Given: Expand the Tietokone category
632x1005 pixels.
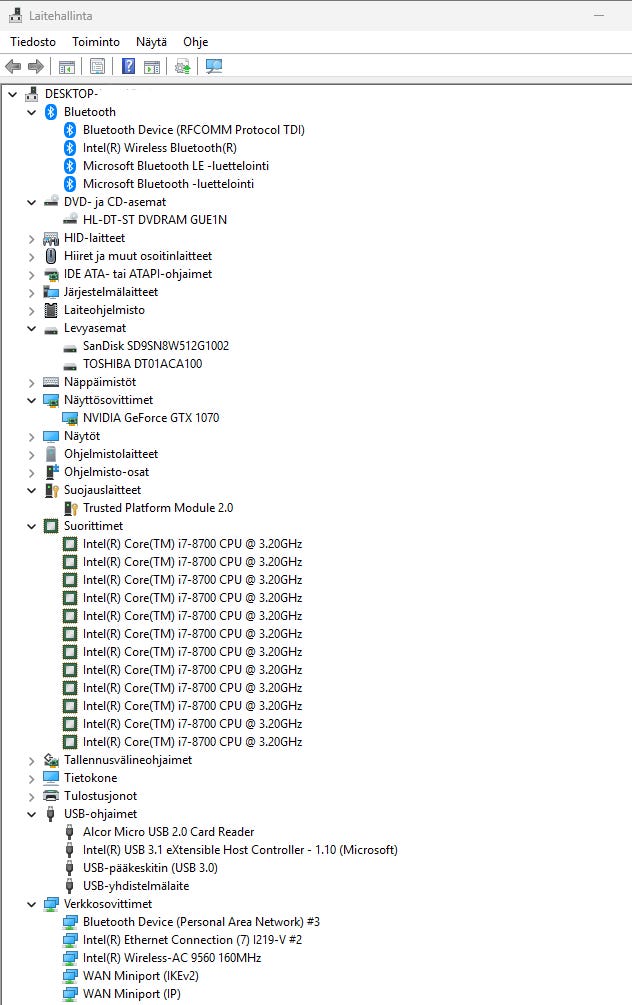Looking at the screenshot, I should 31,777.
